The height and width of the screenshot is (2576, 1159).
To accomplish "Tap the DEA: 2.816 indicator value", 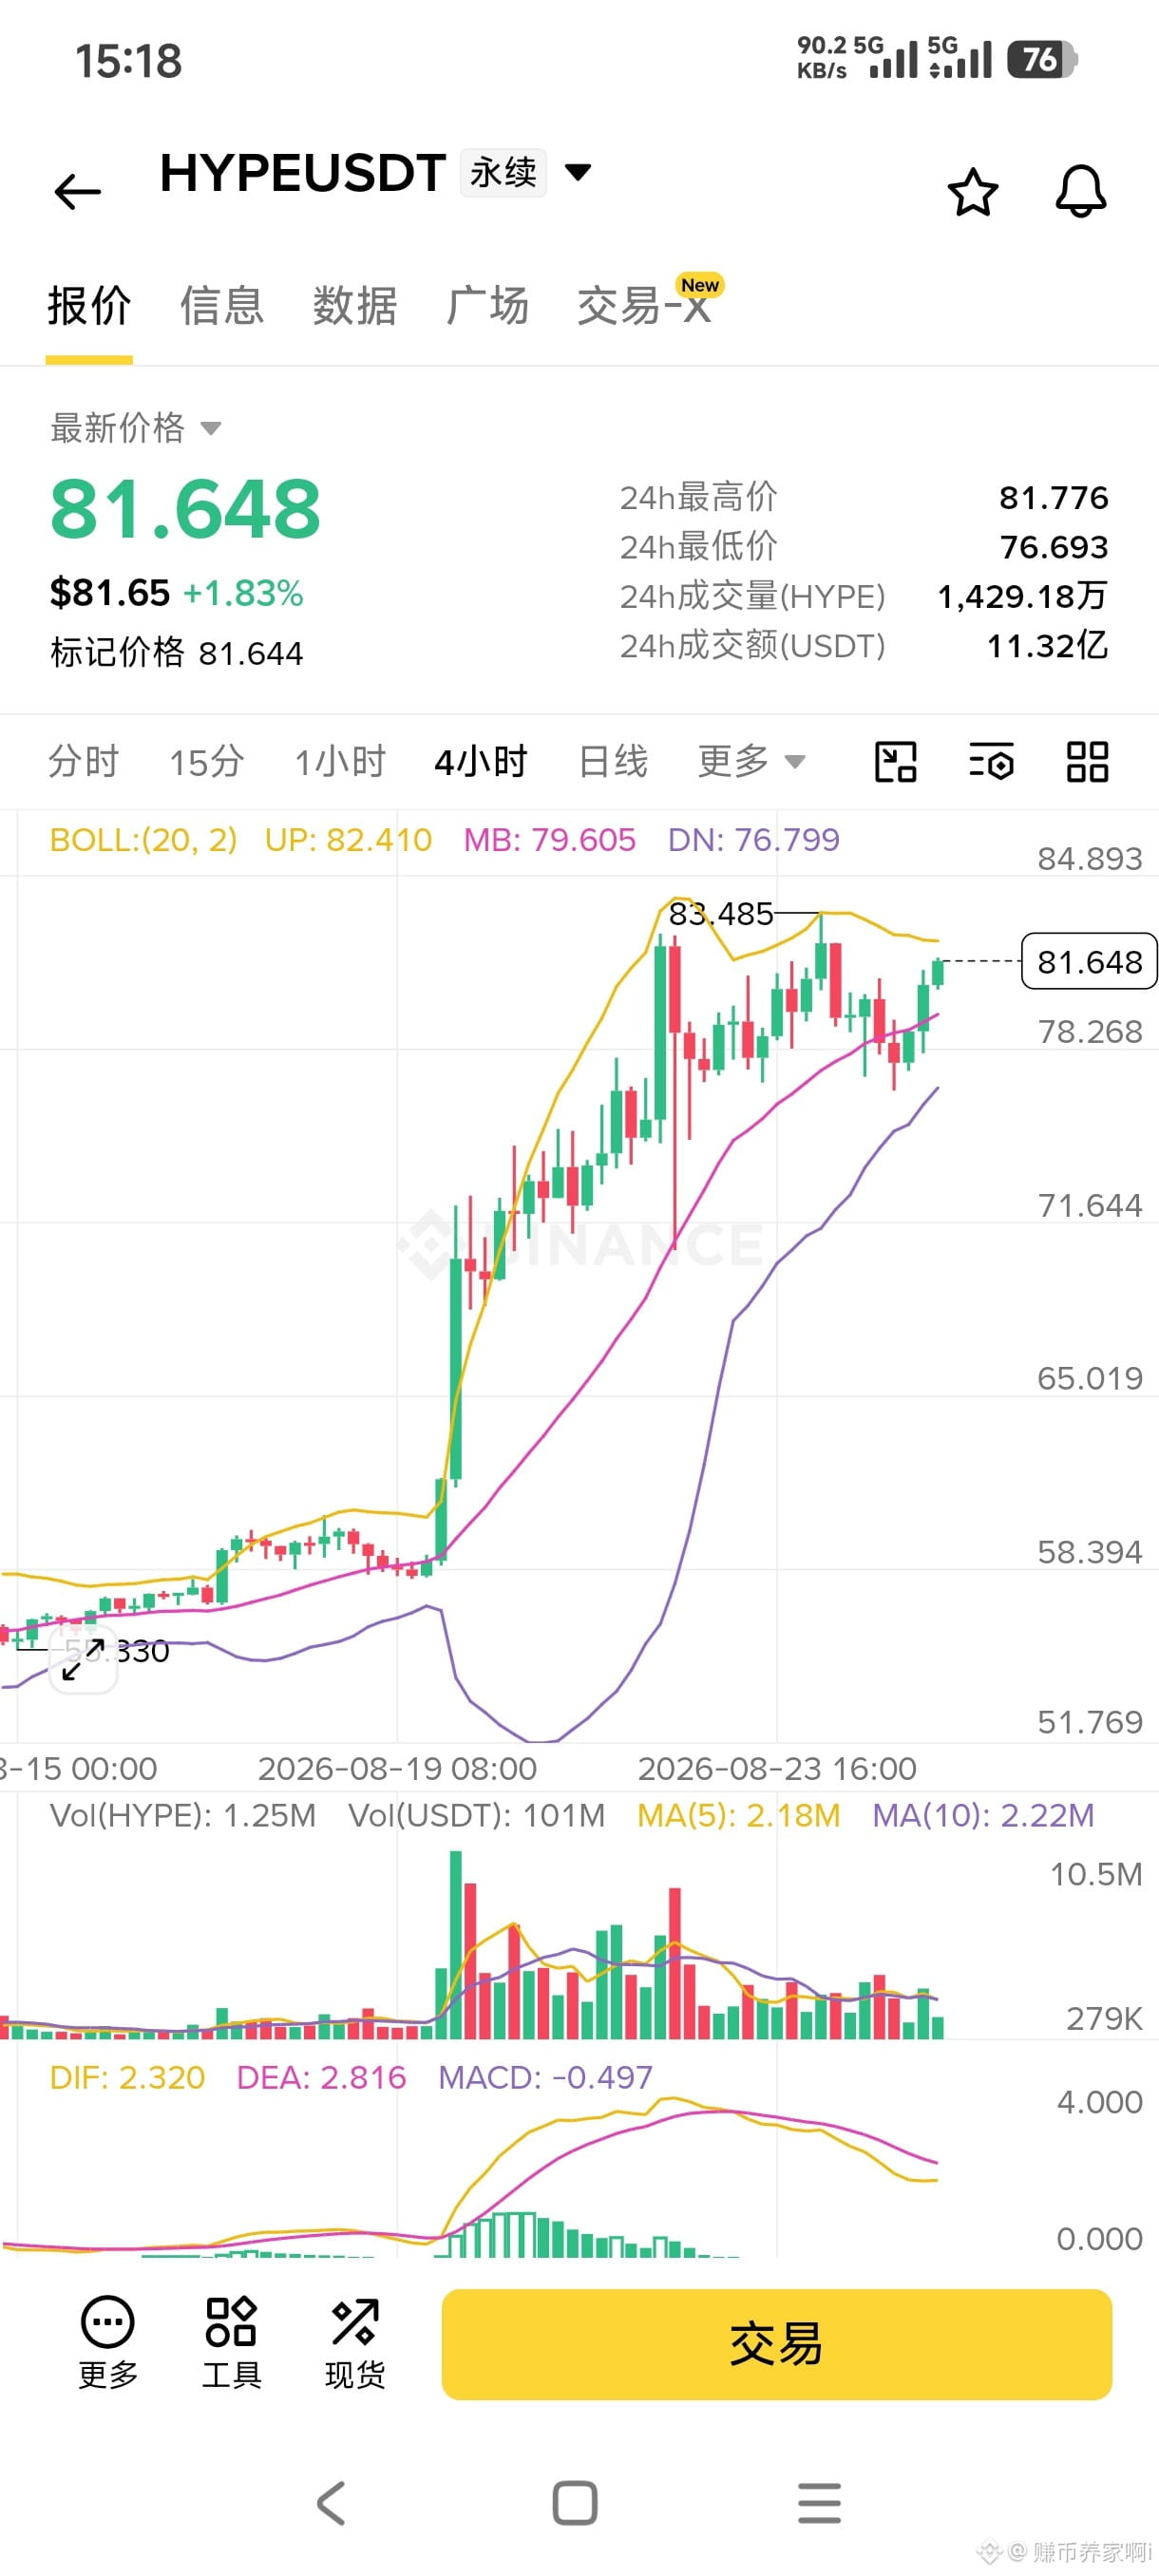I will click(321, 2078).
